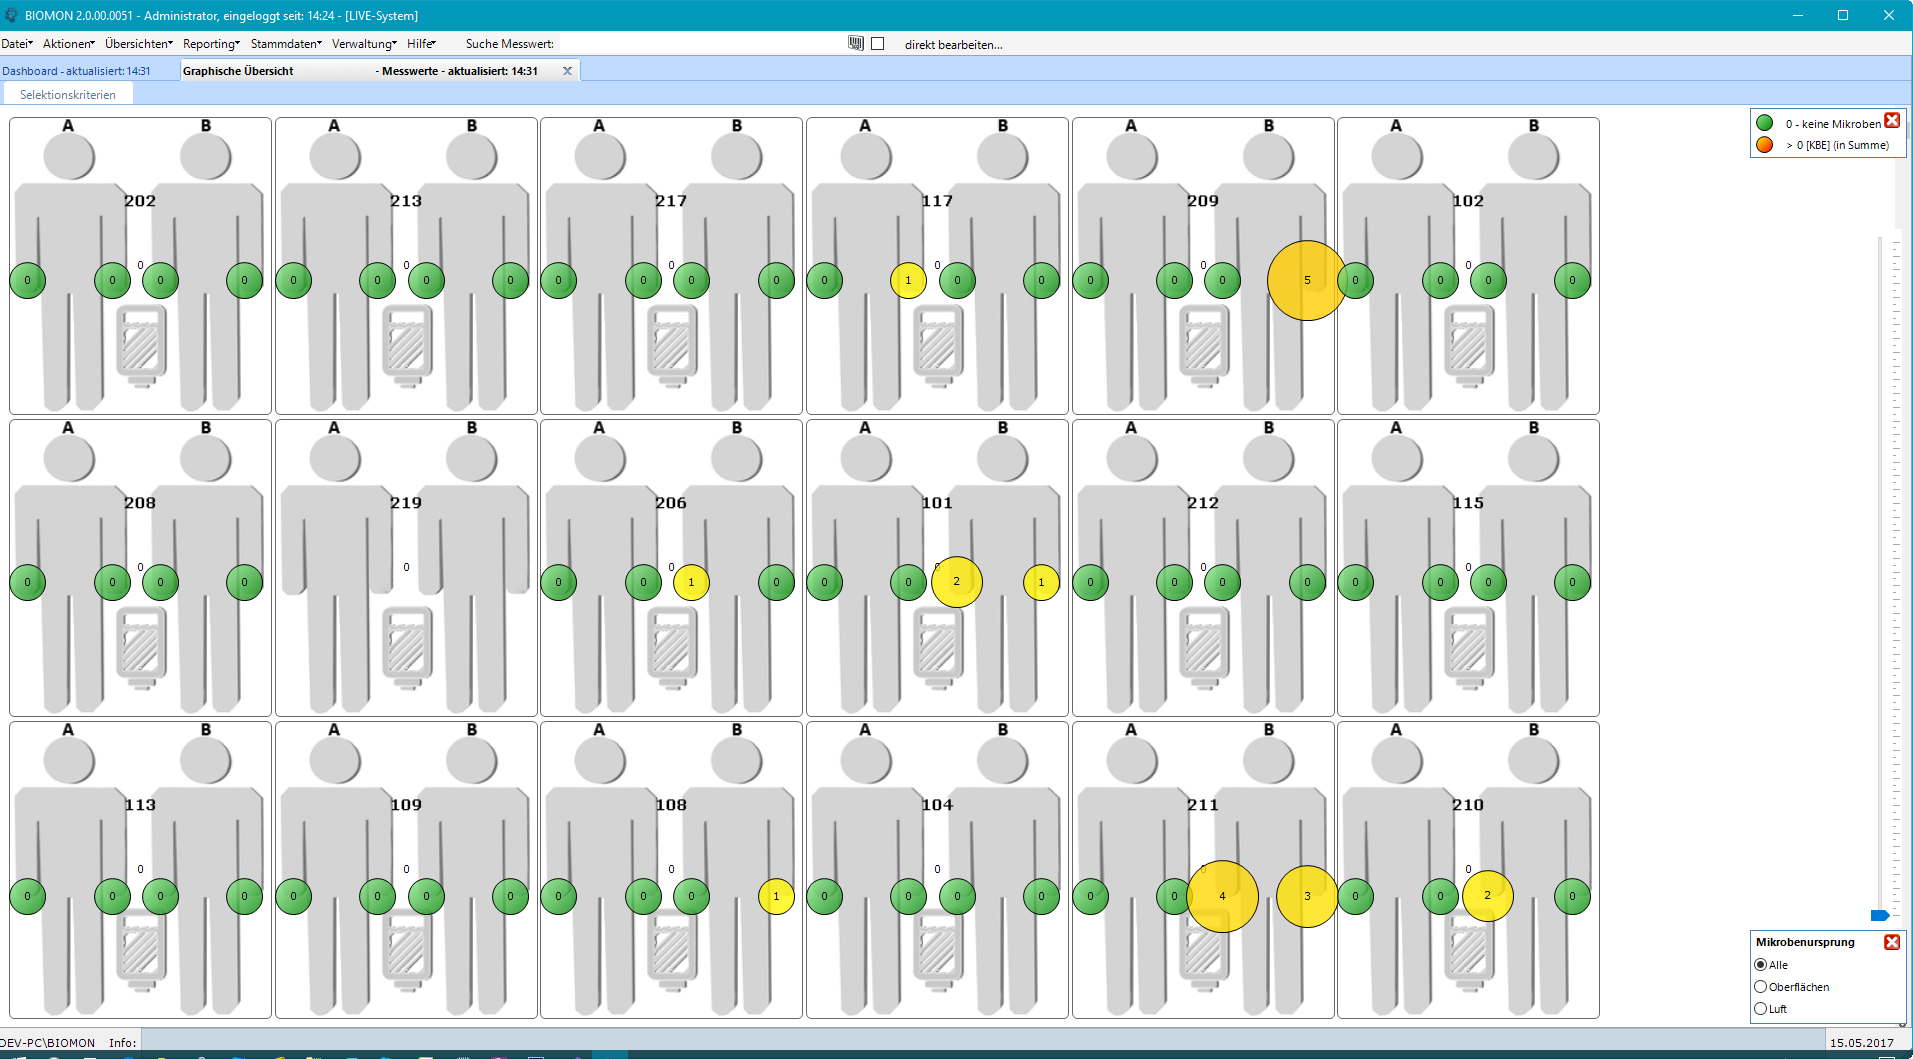Click the leftmost green 0 circle in room 113
This screenshot has width=1913, height=1059.
coord(28,896)
